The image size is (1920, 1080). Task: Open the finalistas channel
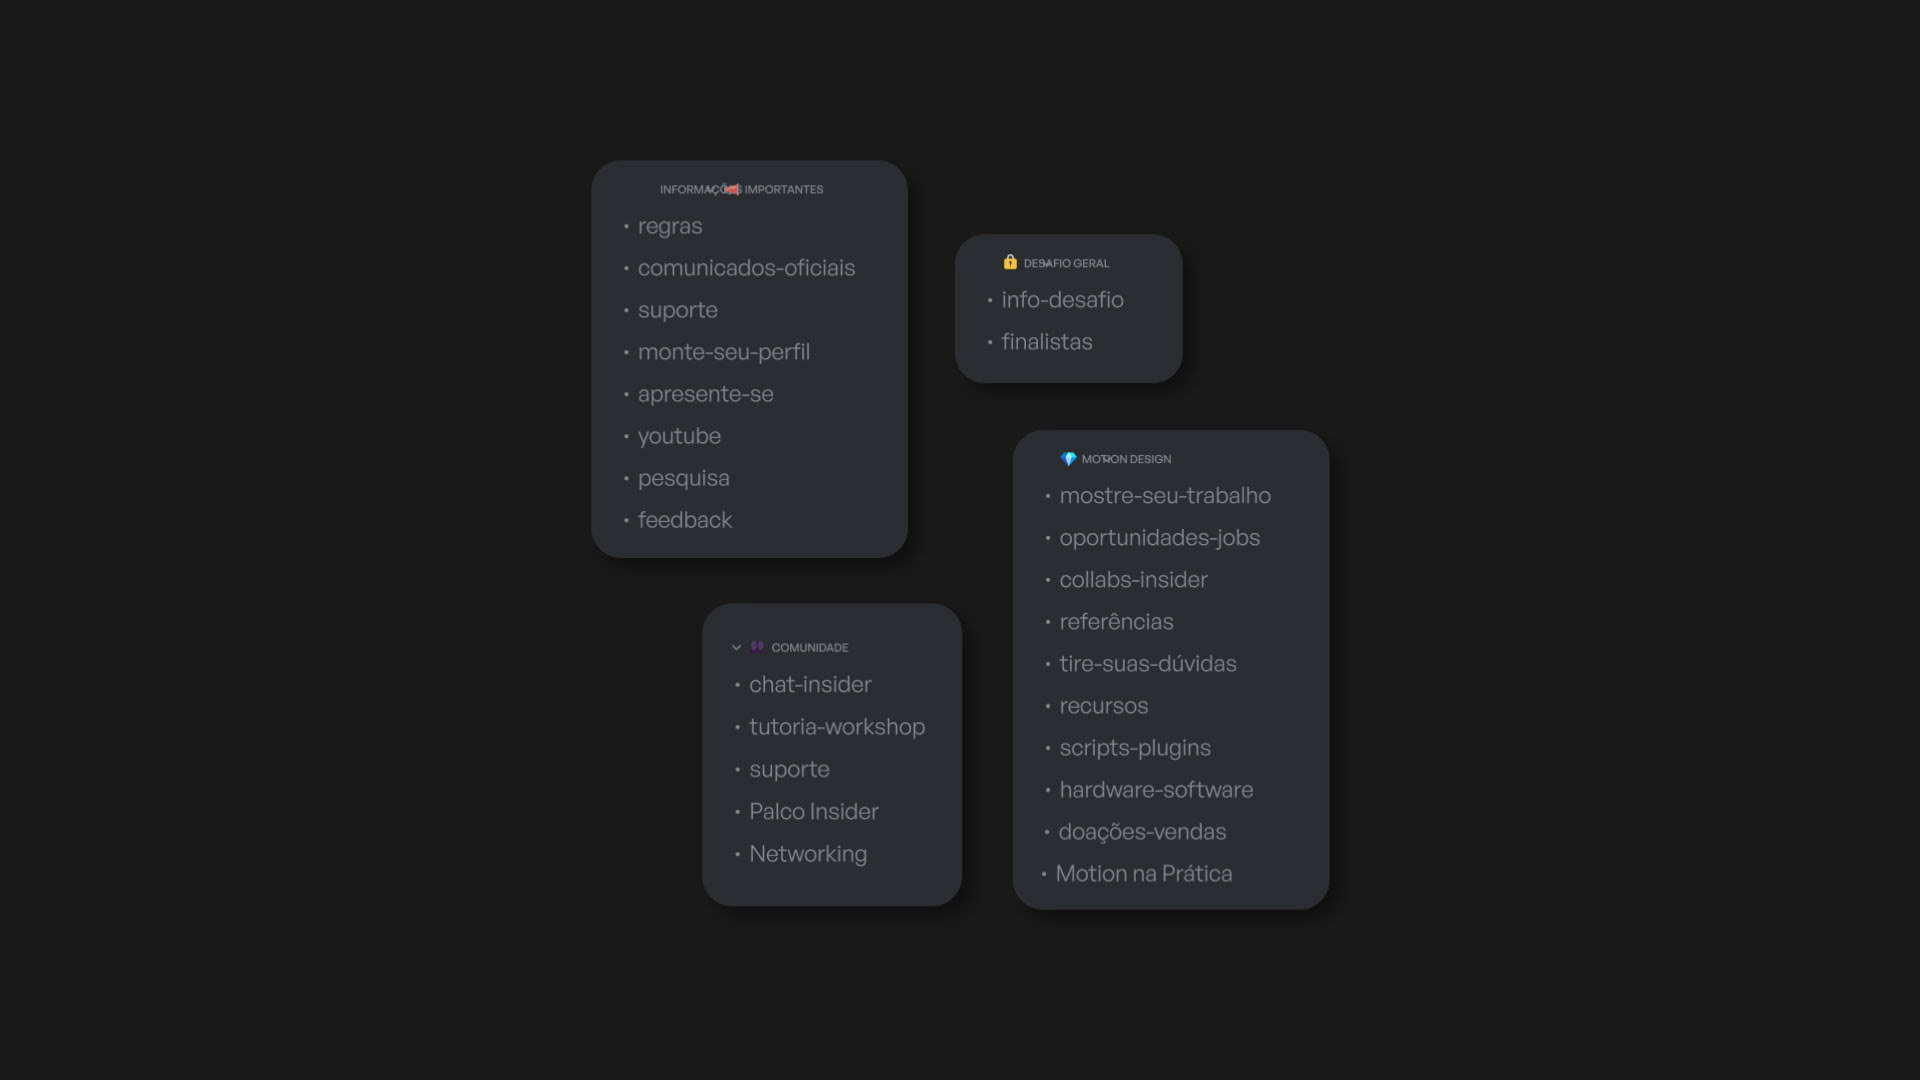(x=1047, y=342)
